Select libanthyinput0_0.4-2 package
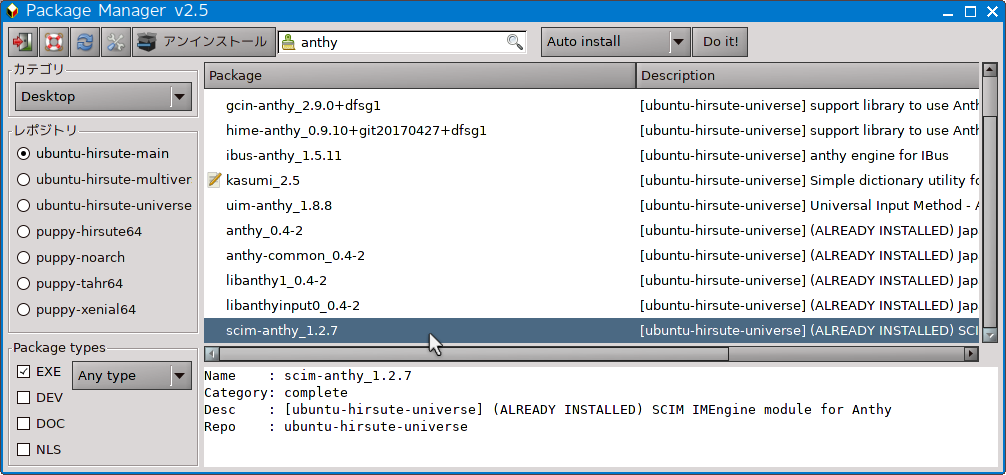Screen dimensions: 1006x475 point(592,306)
